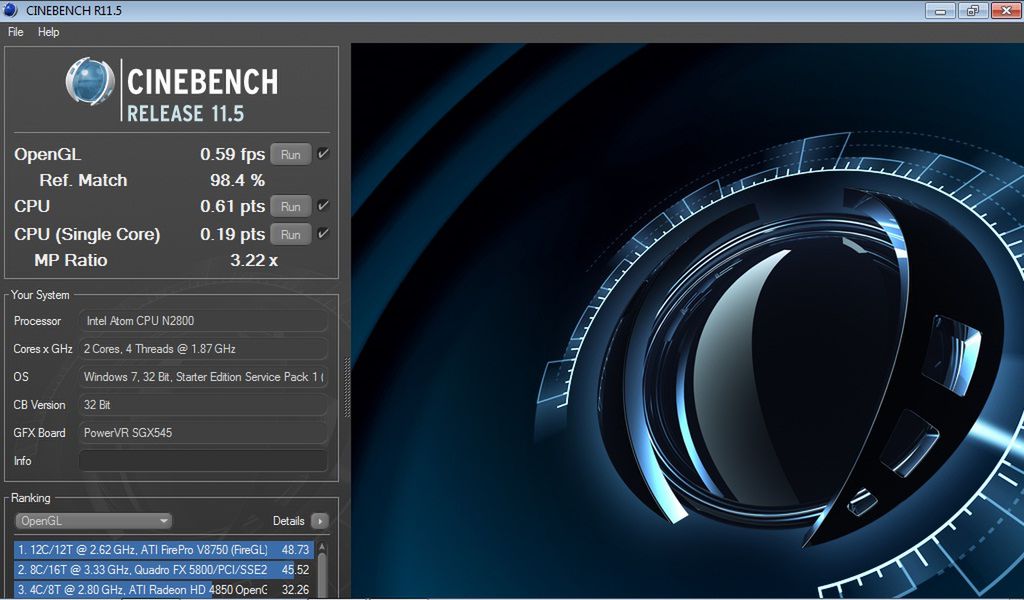1024x600 pixels.
Task: Run the CPU Single Core benchmark
Action: 291,234
